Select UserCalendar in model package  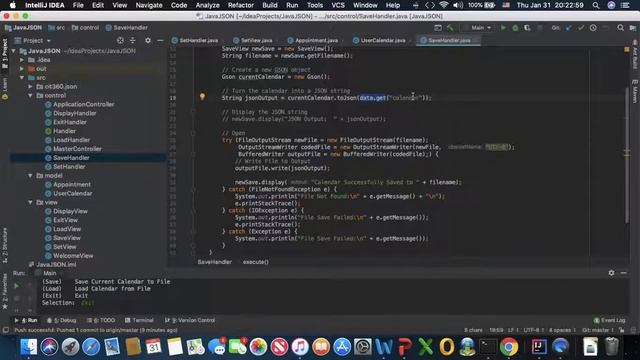coord(72,193)
